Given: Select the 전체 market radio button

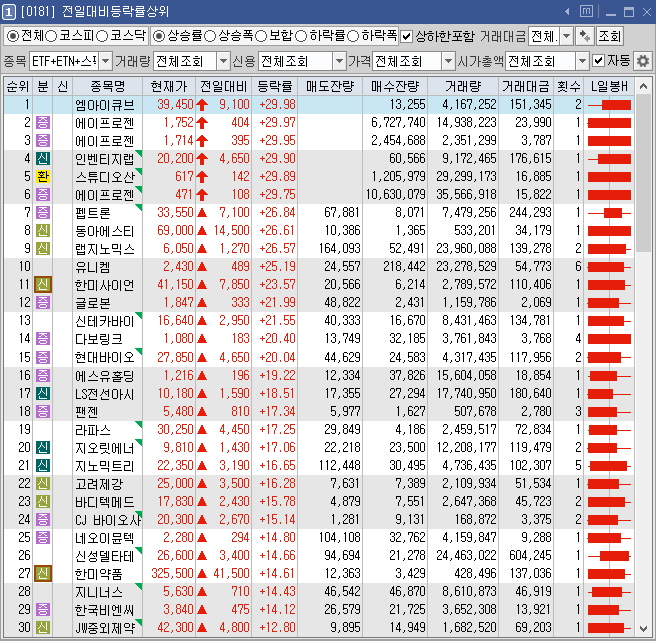Looking at the screenshot, I should tap(13, 36).
